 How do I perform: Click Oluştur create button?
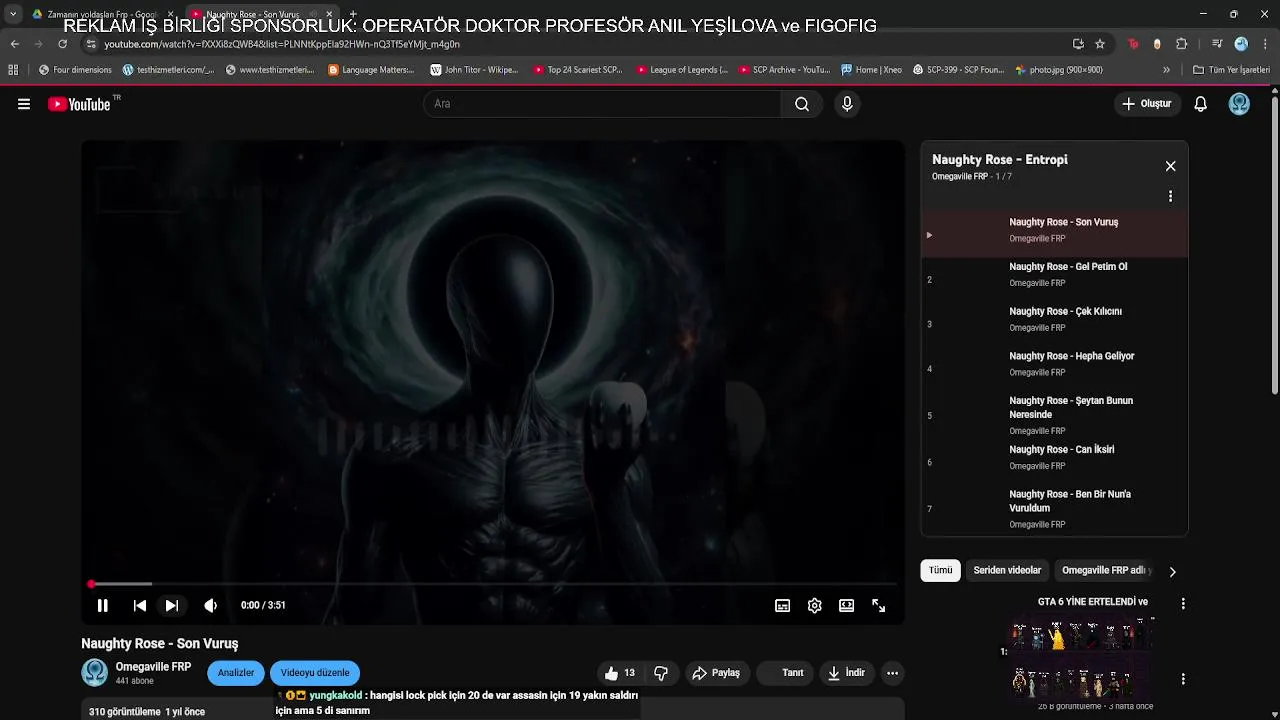coord(1146,104)
